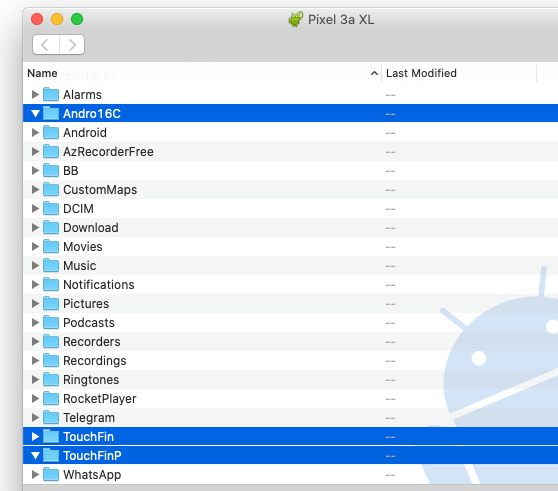Select the RocketPlayer folder icon
Image resolution: width=558 pixels, height=491 pixels.
click(x=51, y=398)
